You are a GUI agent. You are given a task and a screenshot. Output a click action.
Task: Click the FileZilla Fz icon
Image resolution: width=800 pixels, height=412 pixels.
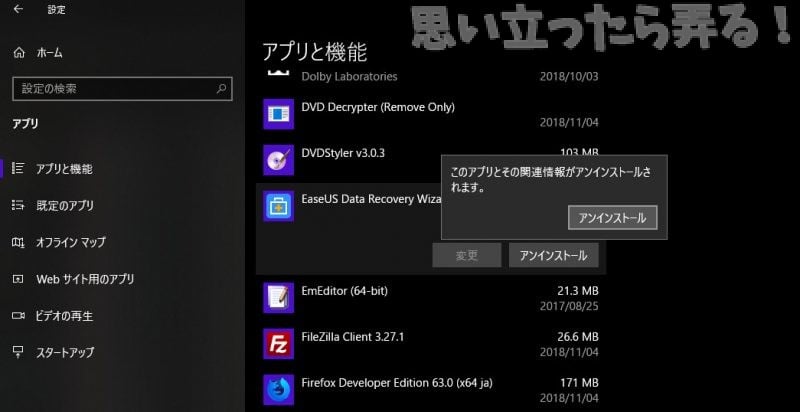click(x=278, y=344)
